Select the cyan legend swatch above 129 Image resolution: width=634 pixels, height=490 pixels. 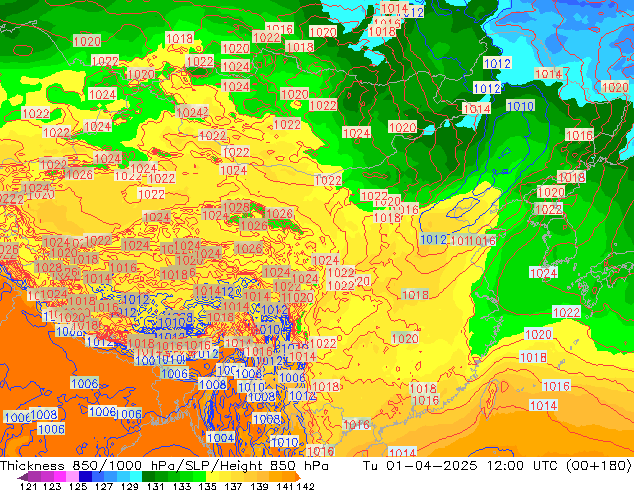pos(136,477)
